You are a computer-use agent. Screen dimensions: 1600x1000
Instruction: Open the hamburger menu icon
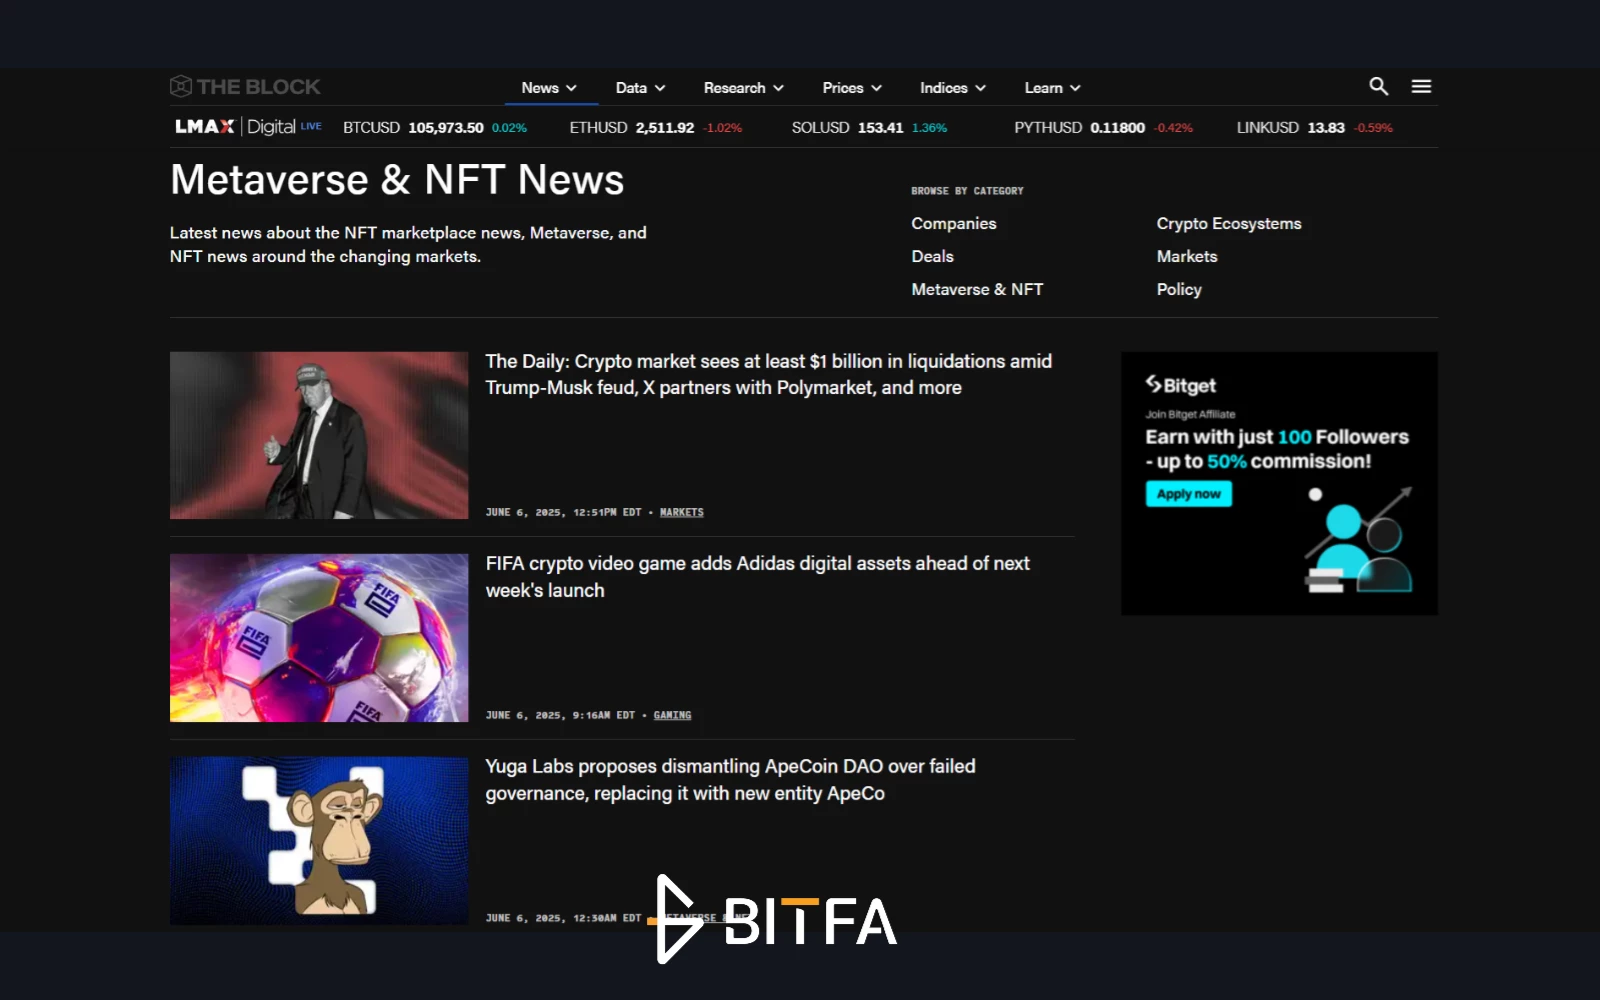point(1421,87)
